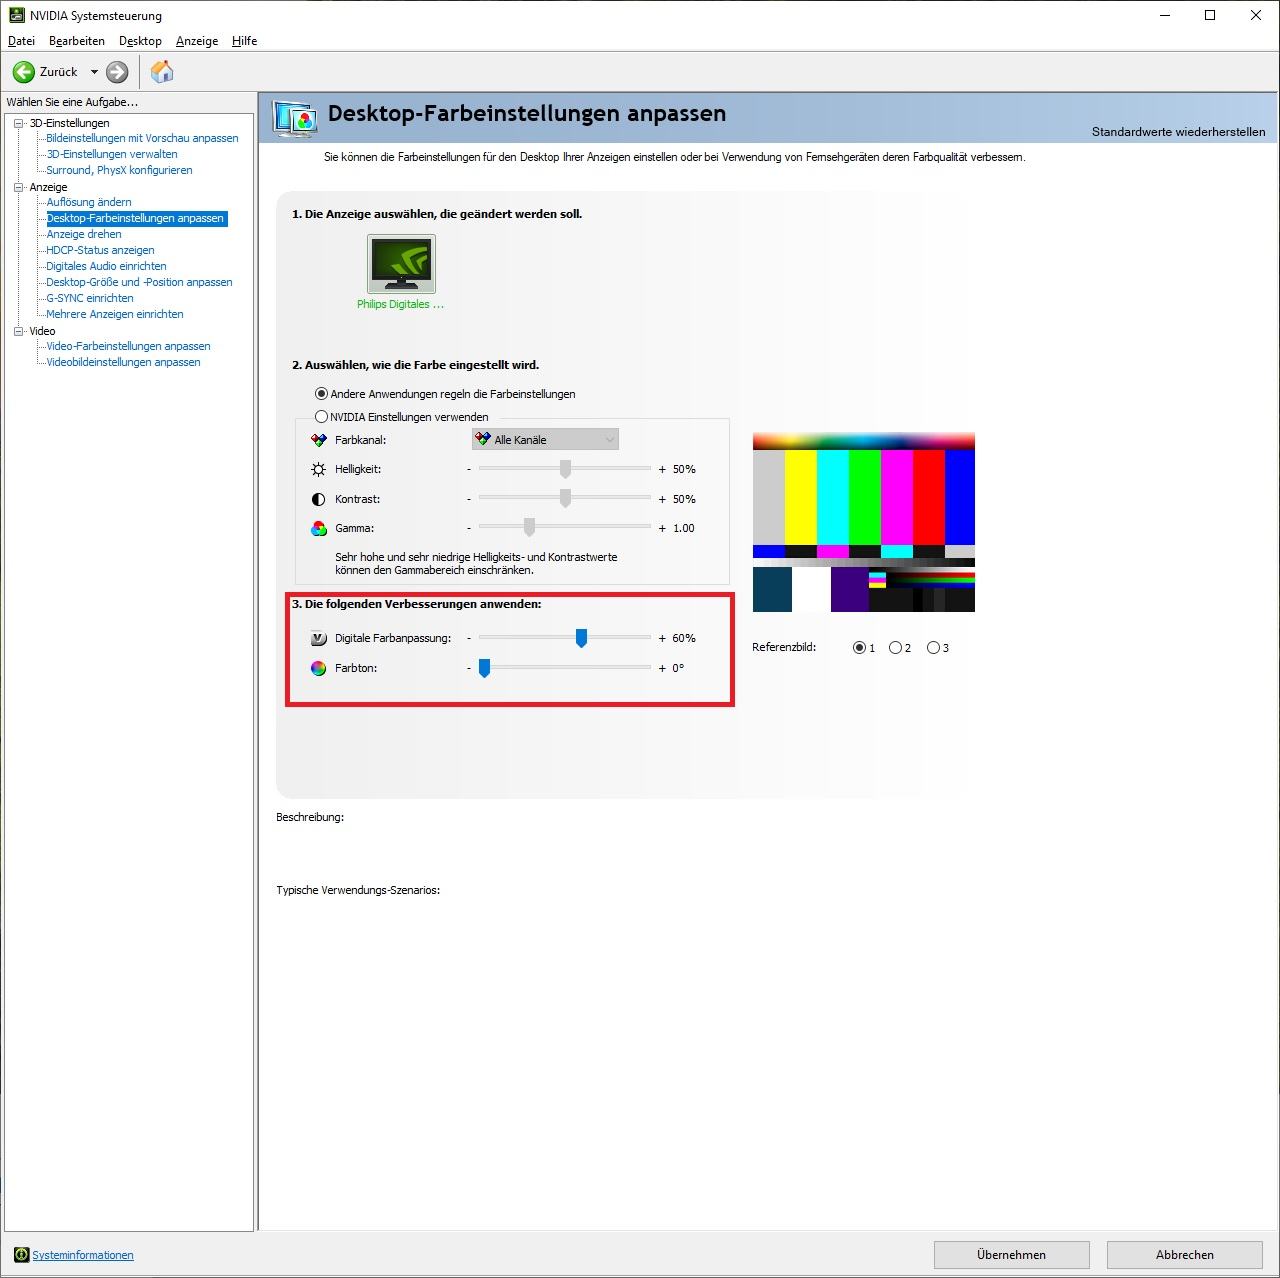Open the Systeminformationen link

point(83,1255)
